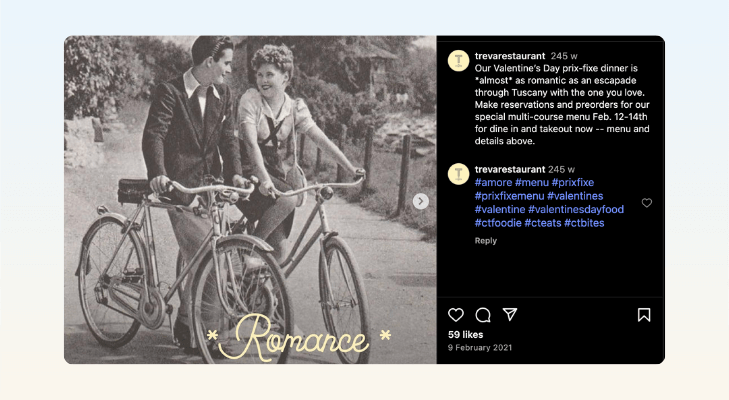The image size is (729, 400).
Task: View the 59 likes list
Action: click(x=465, y=334)
